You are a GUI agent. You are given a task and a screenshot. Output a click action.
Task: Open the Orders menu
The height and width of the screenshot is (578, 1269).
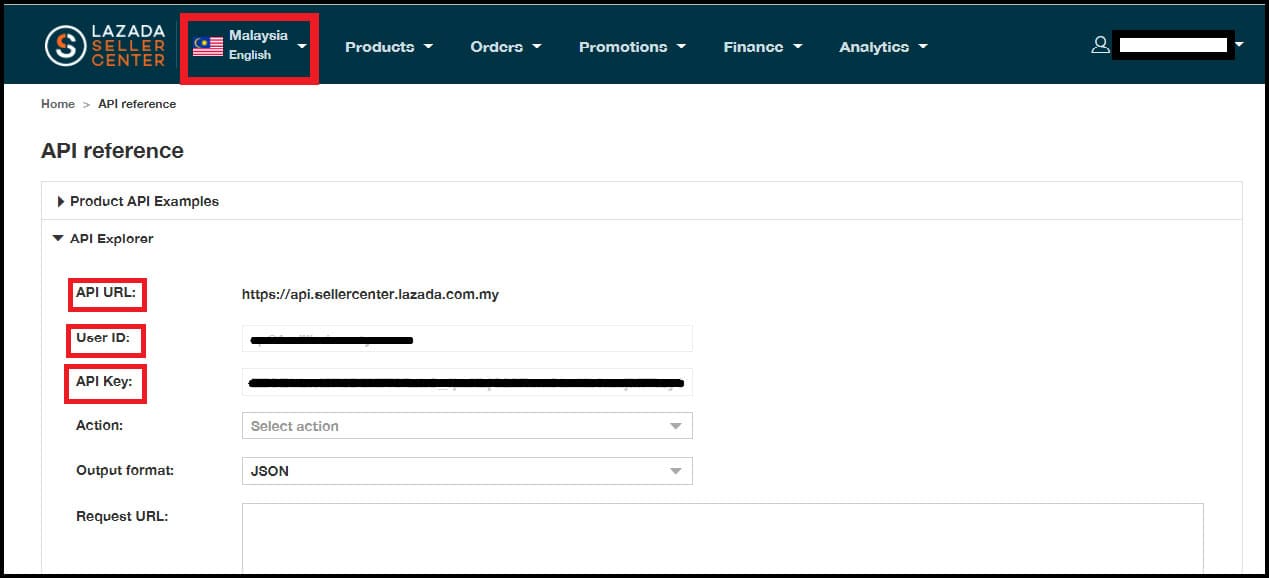point(506,47)
